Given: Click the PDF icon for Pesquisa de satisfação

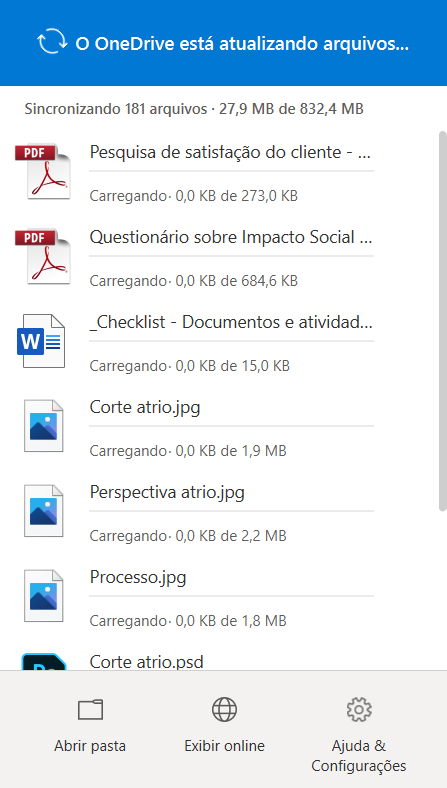Looking at the screenshot, I should [43, 171].
